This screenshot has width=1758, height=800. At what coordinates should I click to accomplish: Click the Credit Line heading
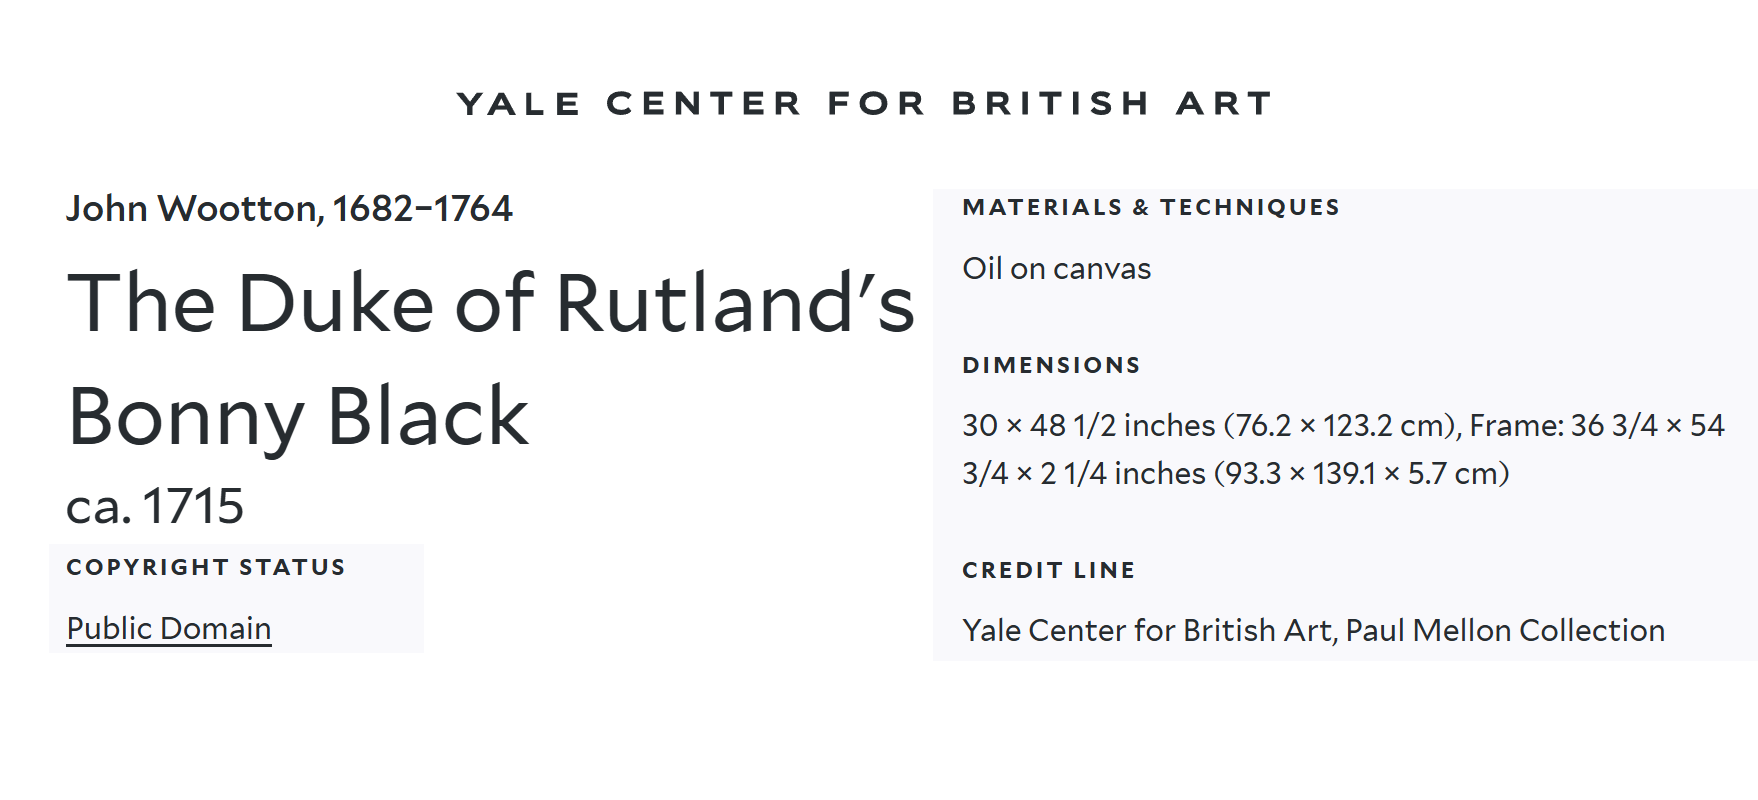click(1049, 571)
